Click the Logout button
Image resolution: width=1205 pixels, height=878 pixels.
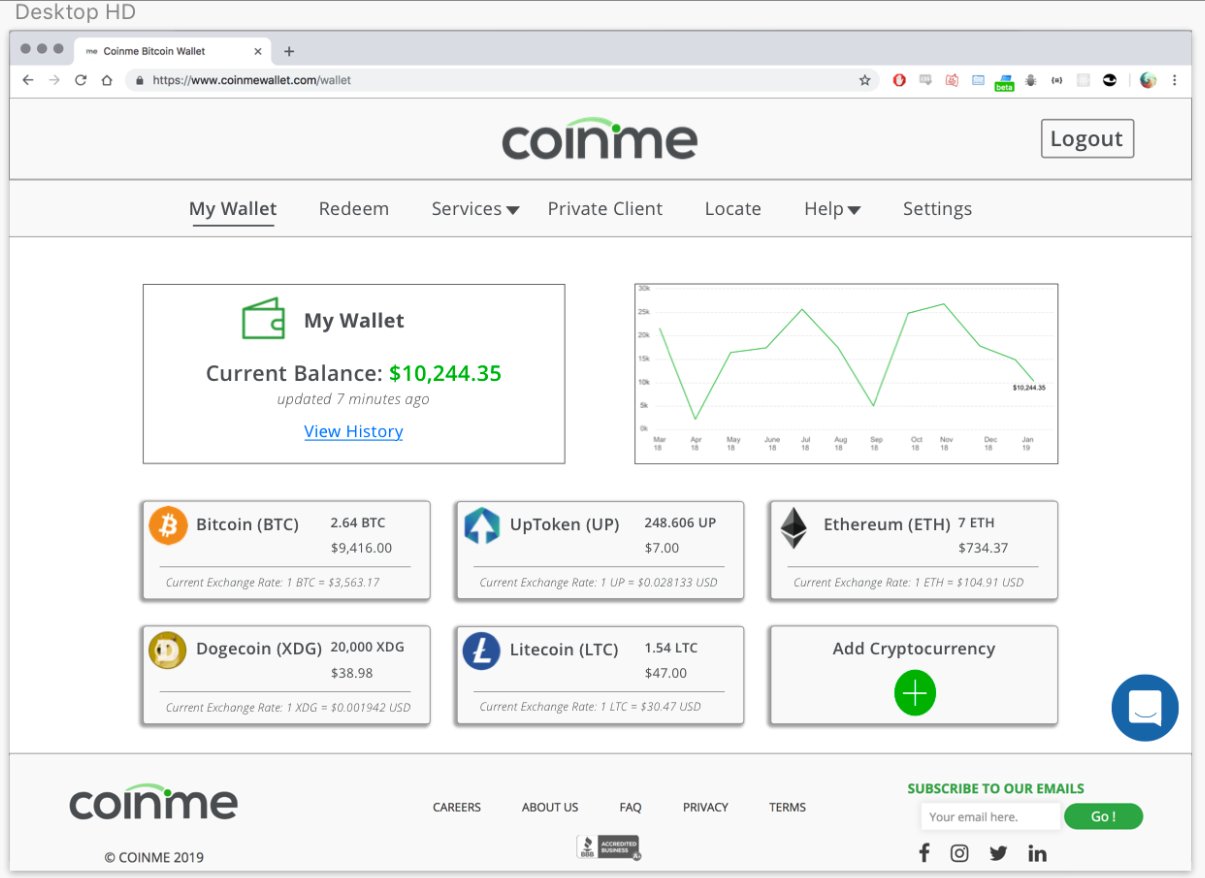1087,139
